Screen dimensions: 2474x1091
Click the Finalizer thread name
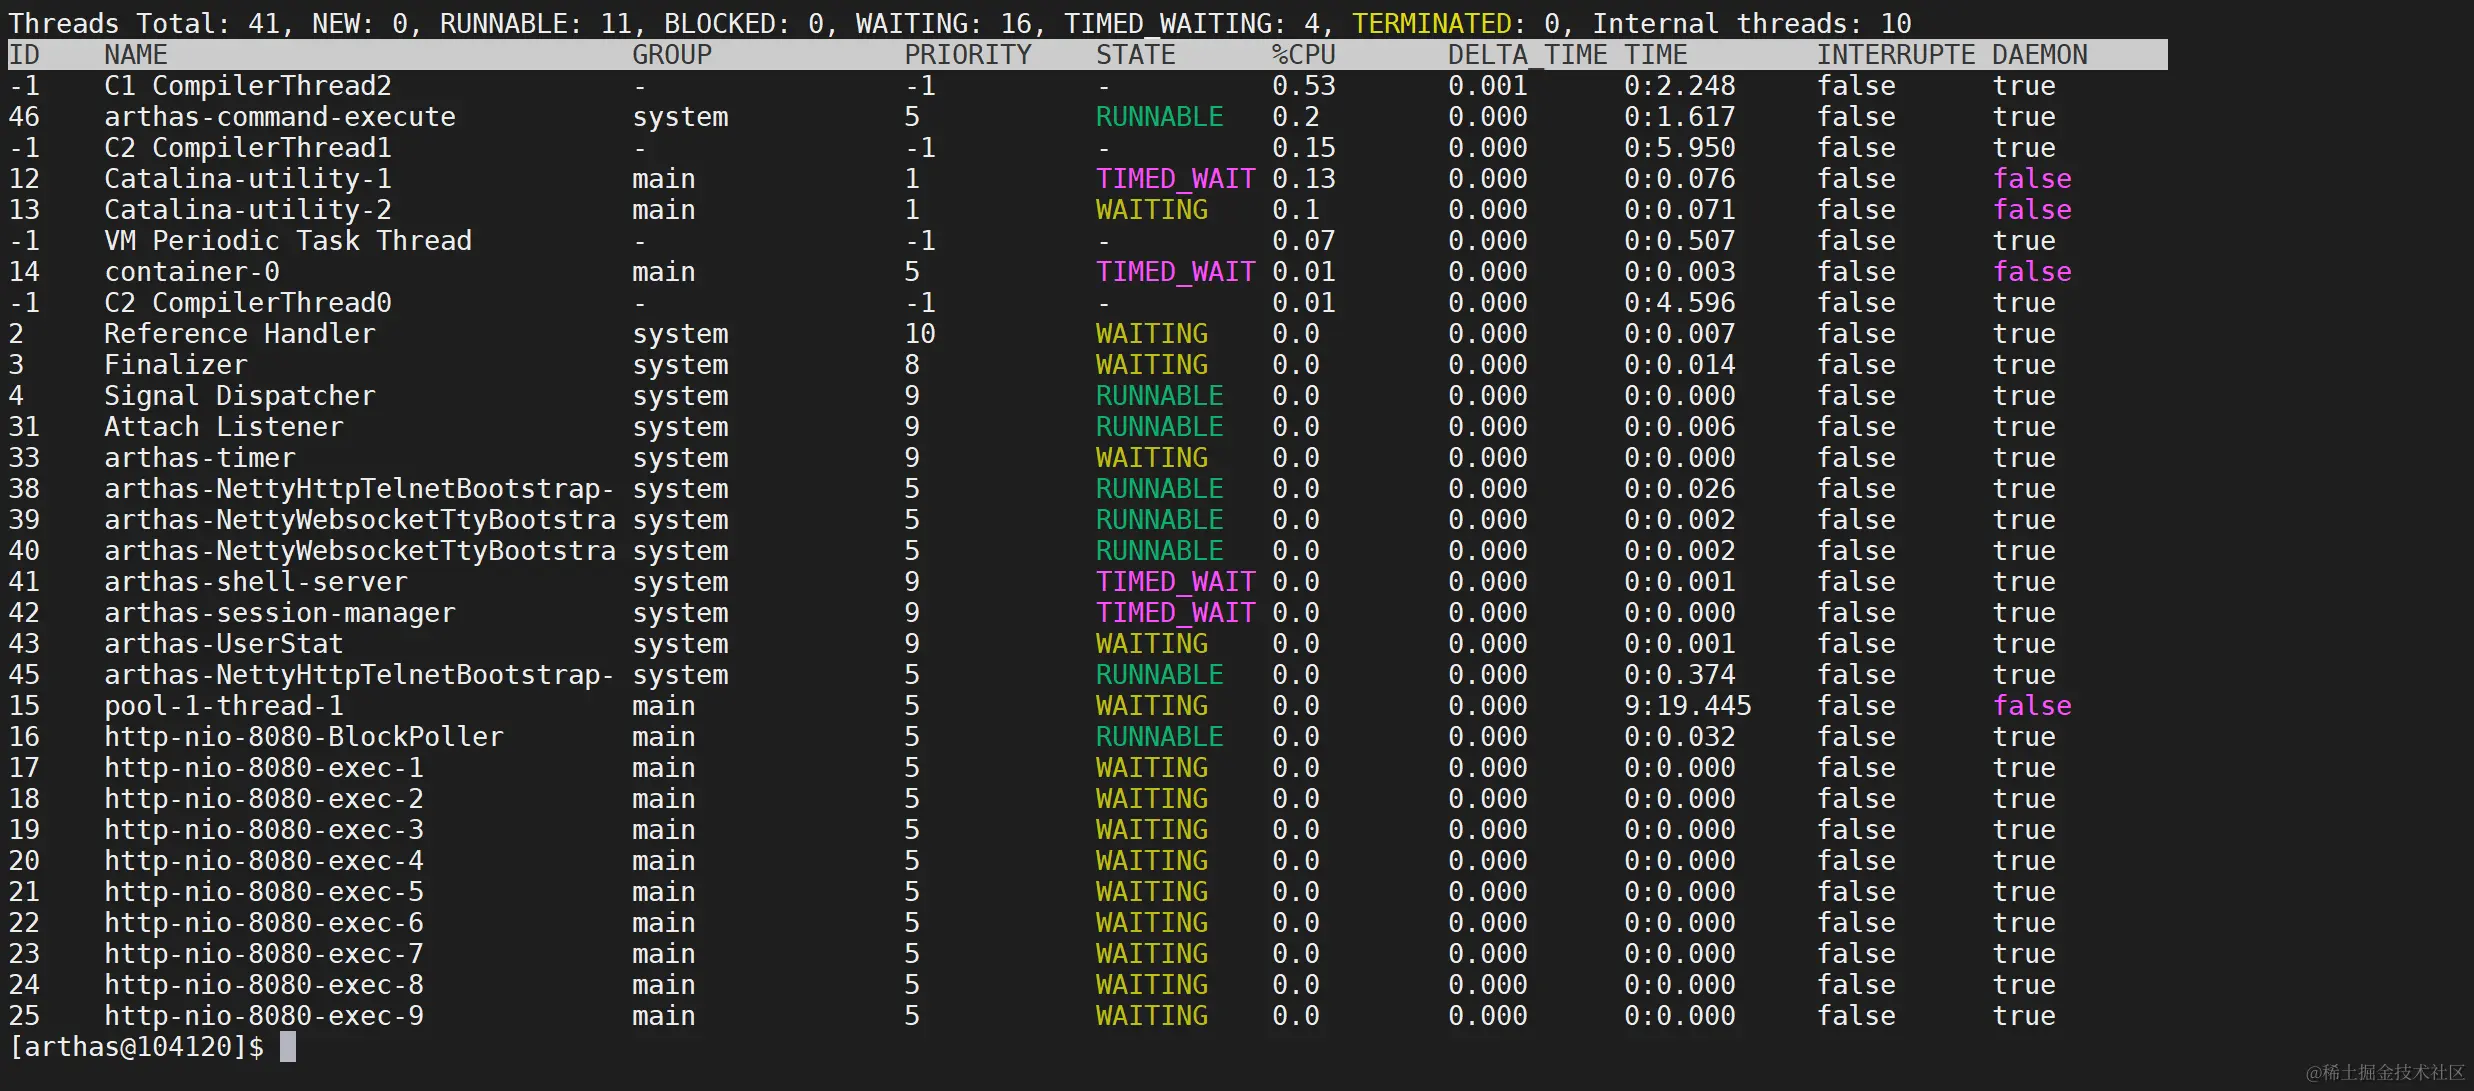pos(175,365)
